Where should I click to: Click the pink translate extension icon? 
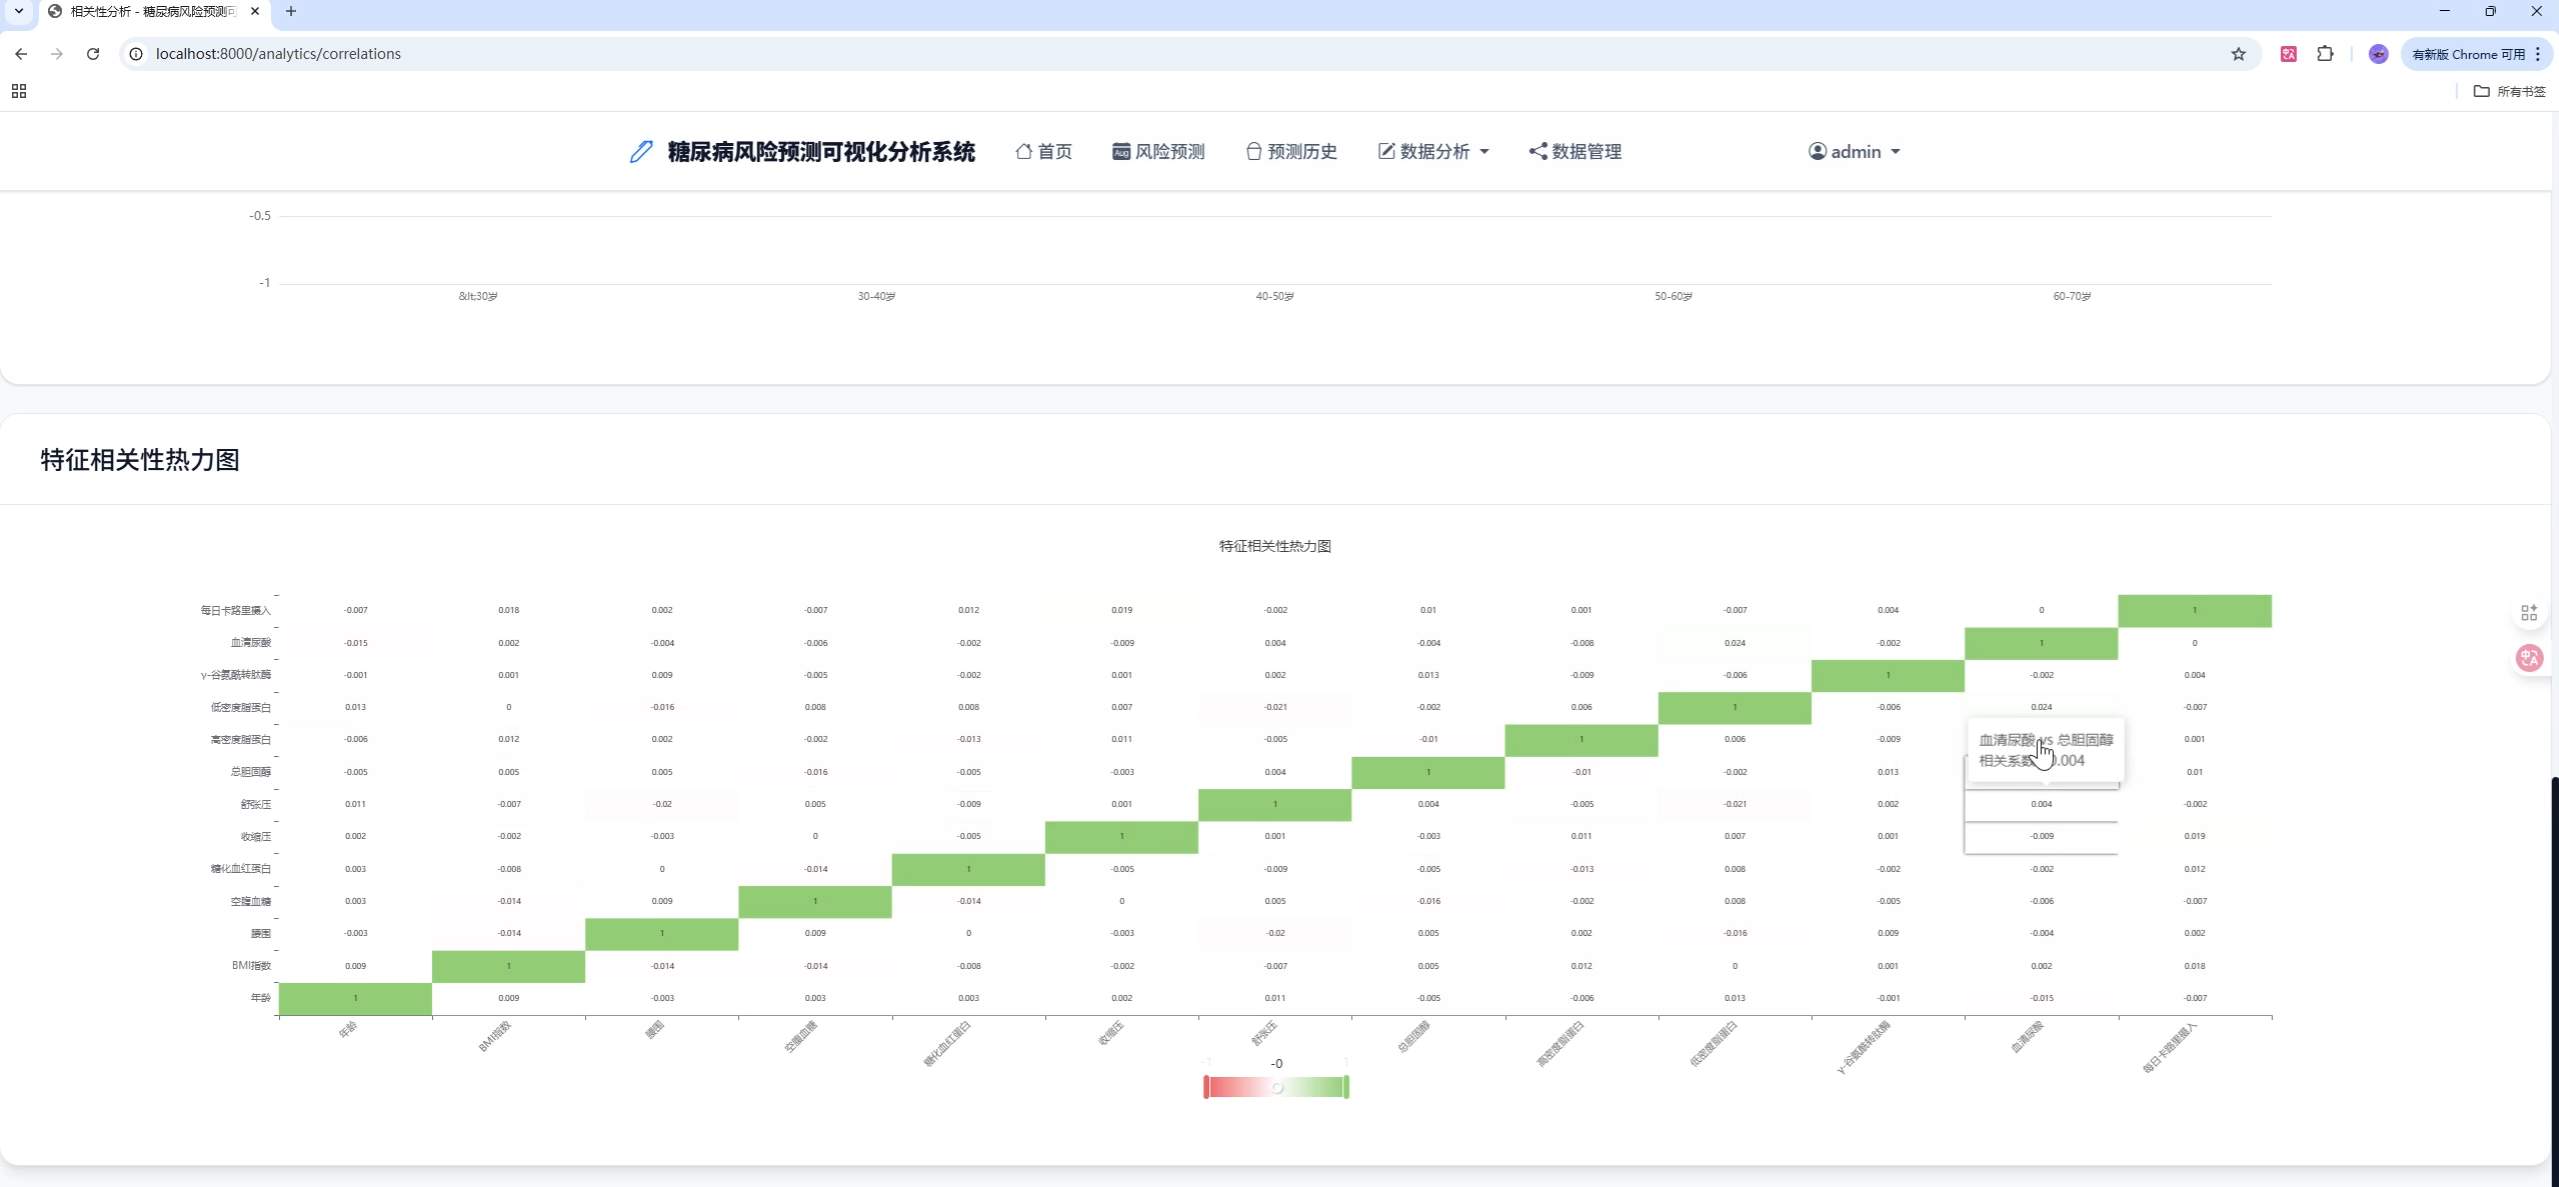[2288, 54]
